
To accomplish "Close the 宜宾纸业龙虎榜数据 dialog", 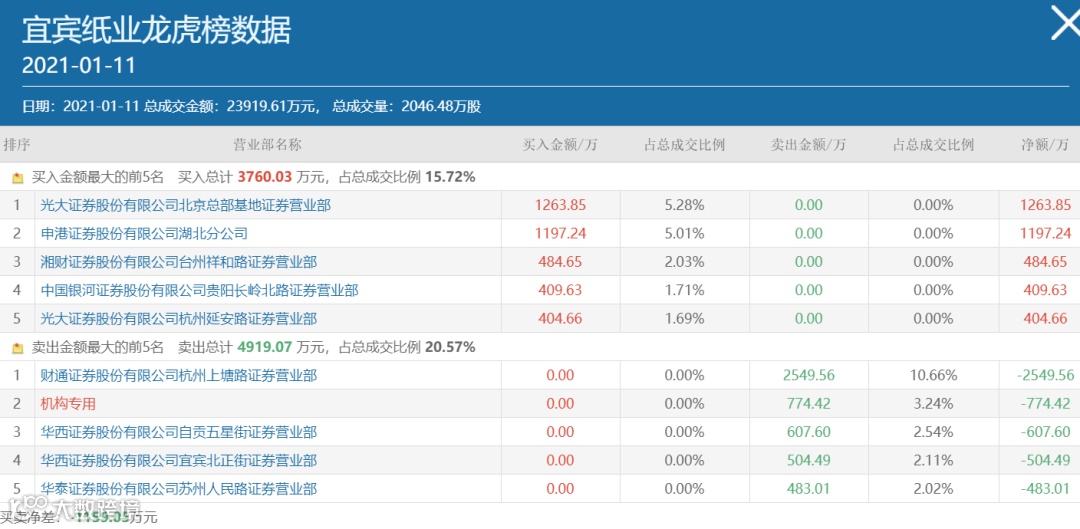I will pyautogui.click(x=1065, y=23).
